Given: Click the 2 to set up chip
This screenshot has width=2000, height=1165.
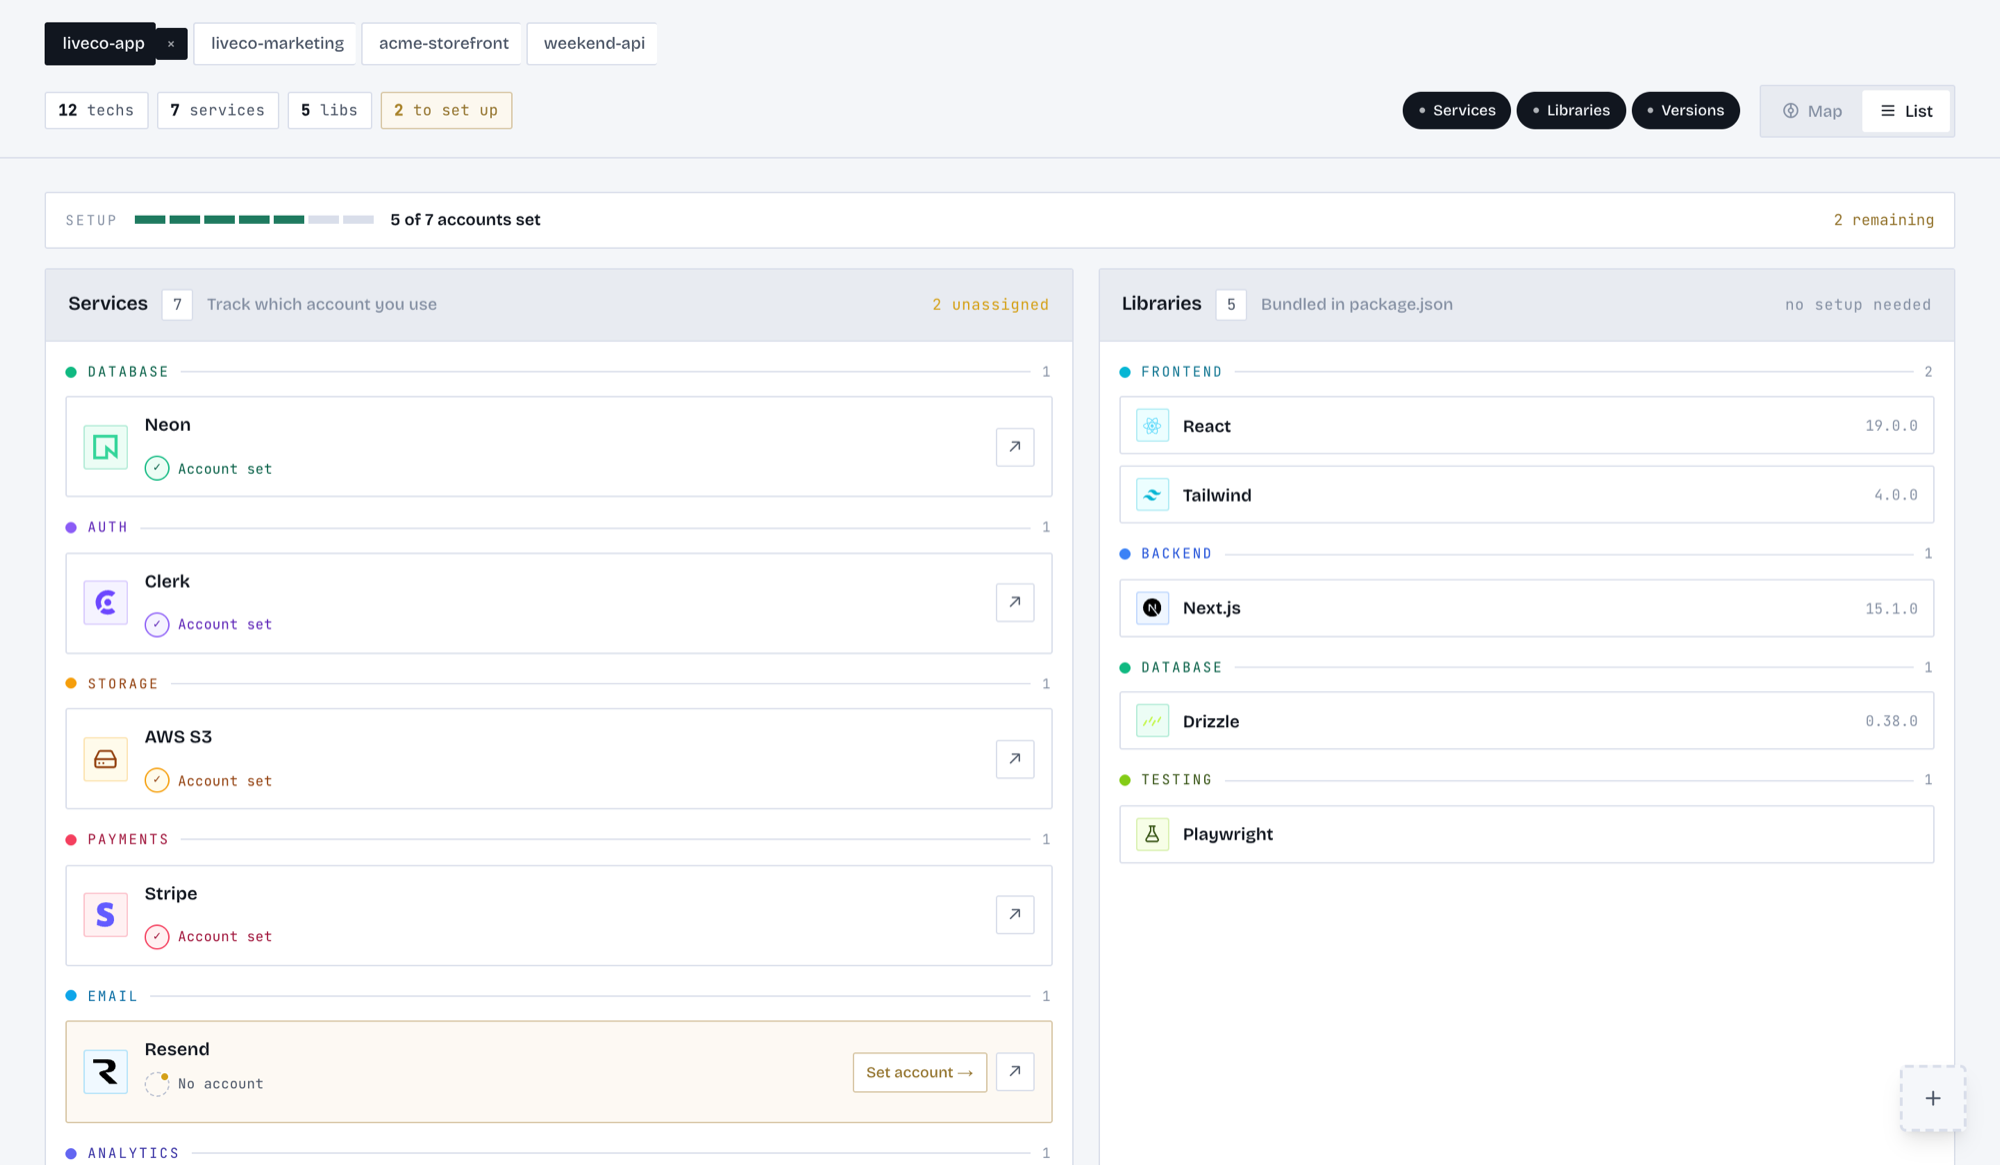Looking at the screenshot, I should click(x=446, y=110).
